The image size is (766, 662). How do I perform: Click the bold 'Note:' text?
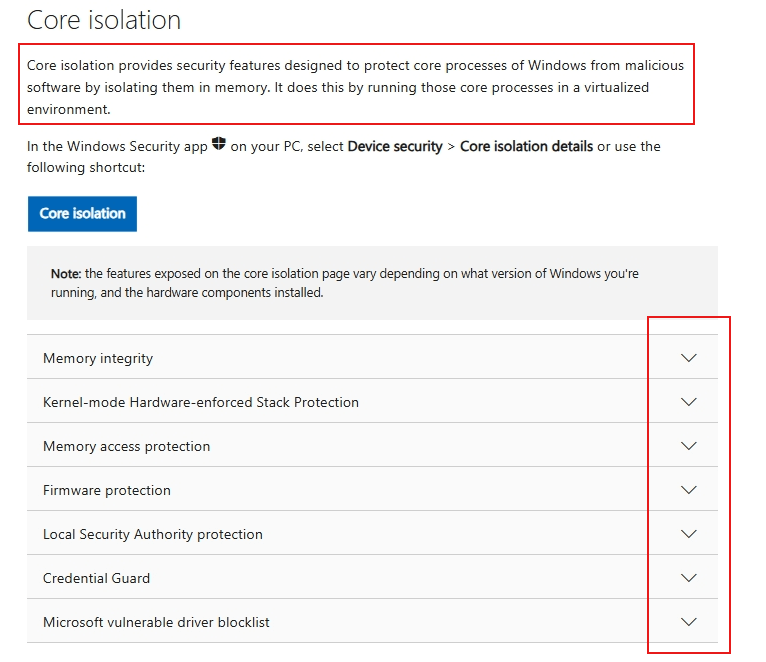[66, 274]
